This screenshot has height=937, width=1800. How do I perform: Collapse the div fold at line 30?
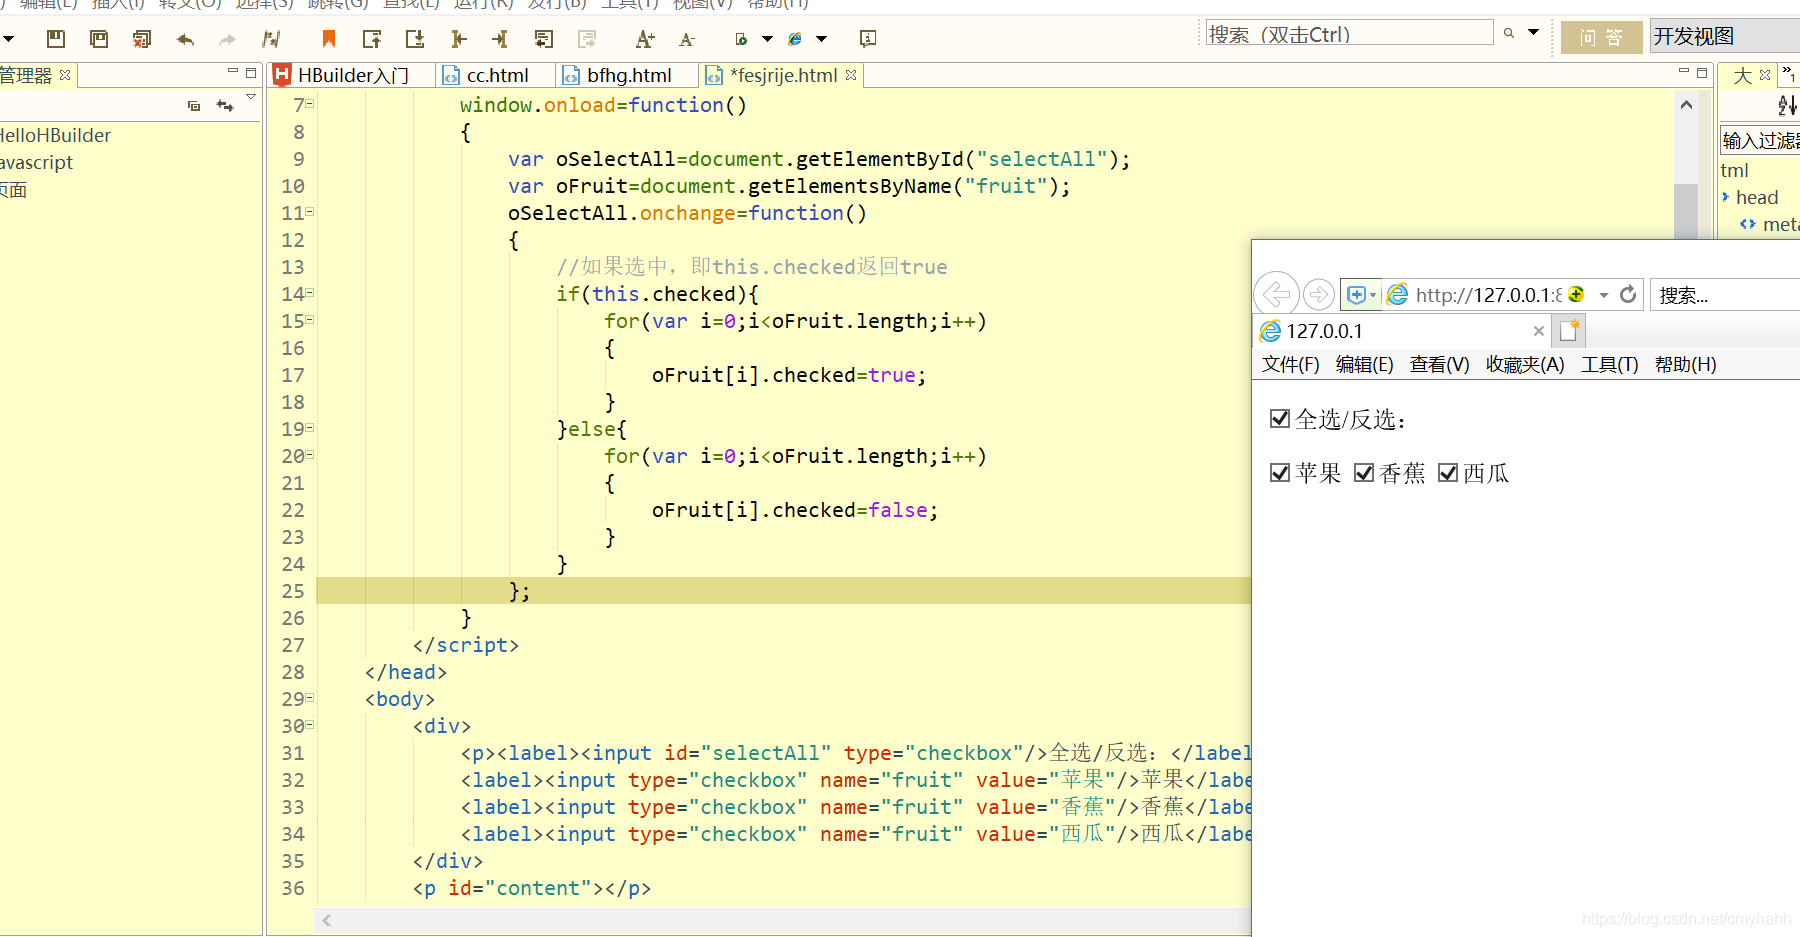pyautogui.click(x=310, y=725)
